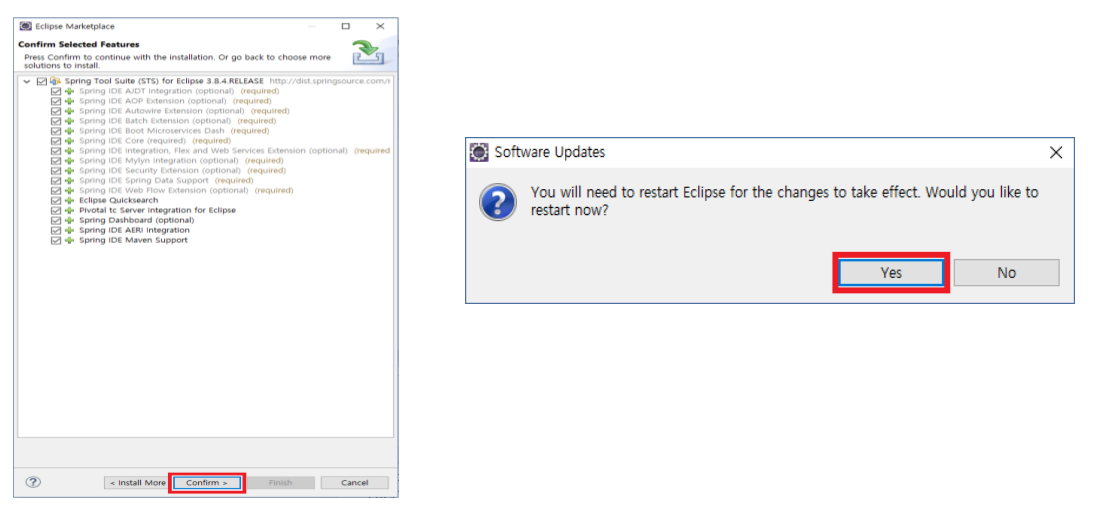Image resolution: width=1099 pixels, height=518 pixels.
Task: Toggle the Spring IDE Core checkbox
Action: (x=56, y=141)
